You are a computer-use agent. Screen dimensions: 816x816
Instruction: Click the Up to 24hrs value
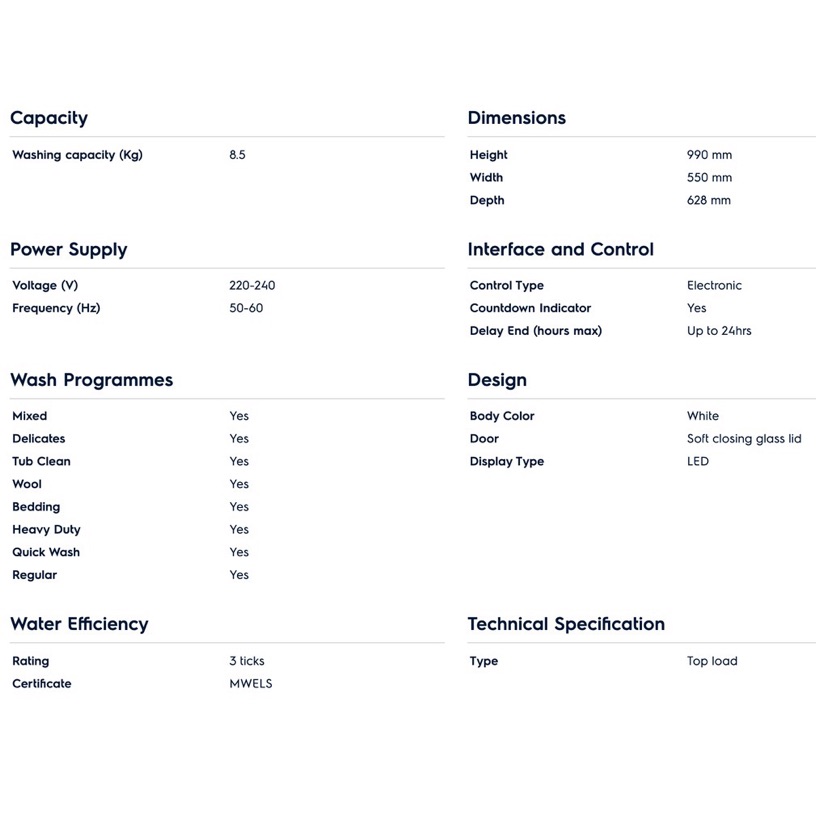(719, 331)
